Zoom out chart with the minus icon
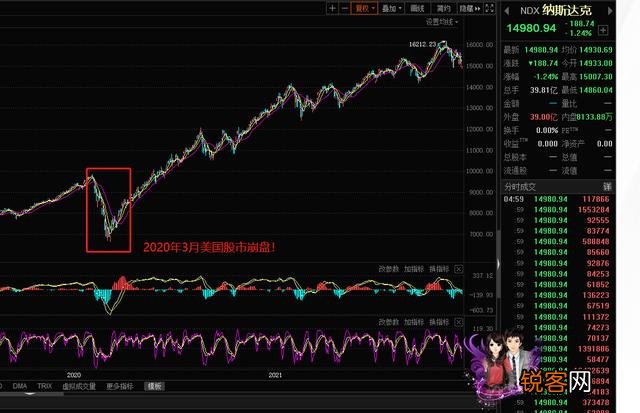 (344, 8)
